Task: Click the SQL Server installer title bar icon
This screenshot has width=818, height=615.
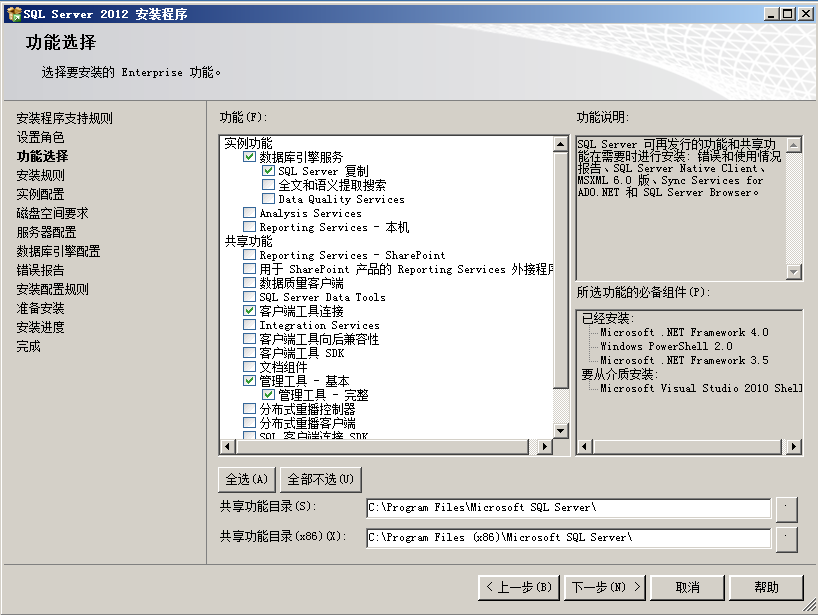Action: tap(14, 14)
